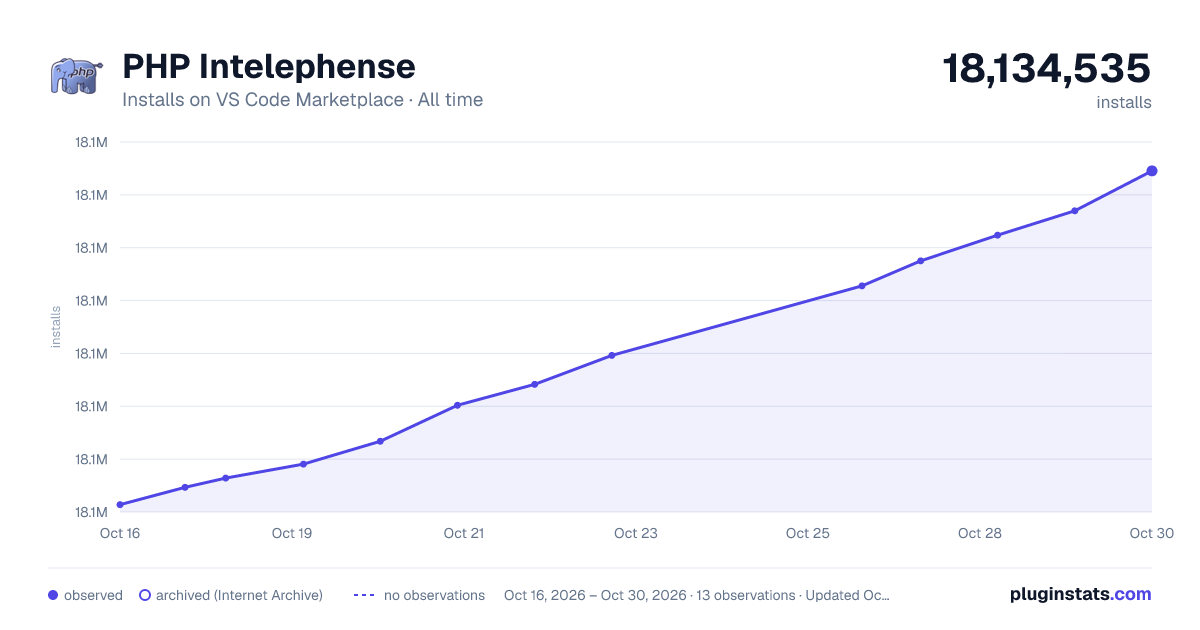Select the data point just after Oct 19

coord(303,464)
